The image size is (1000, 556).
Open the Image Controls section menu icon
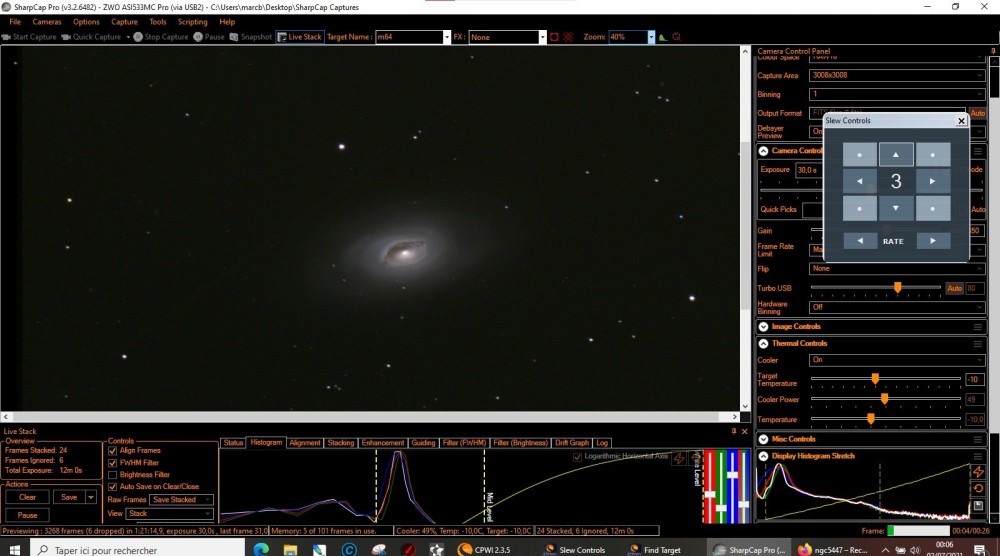977,327
